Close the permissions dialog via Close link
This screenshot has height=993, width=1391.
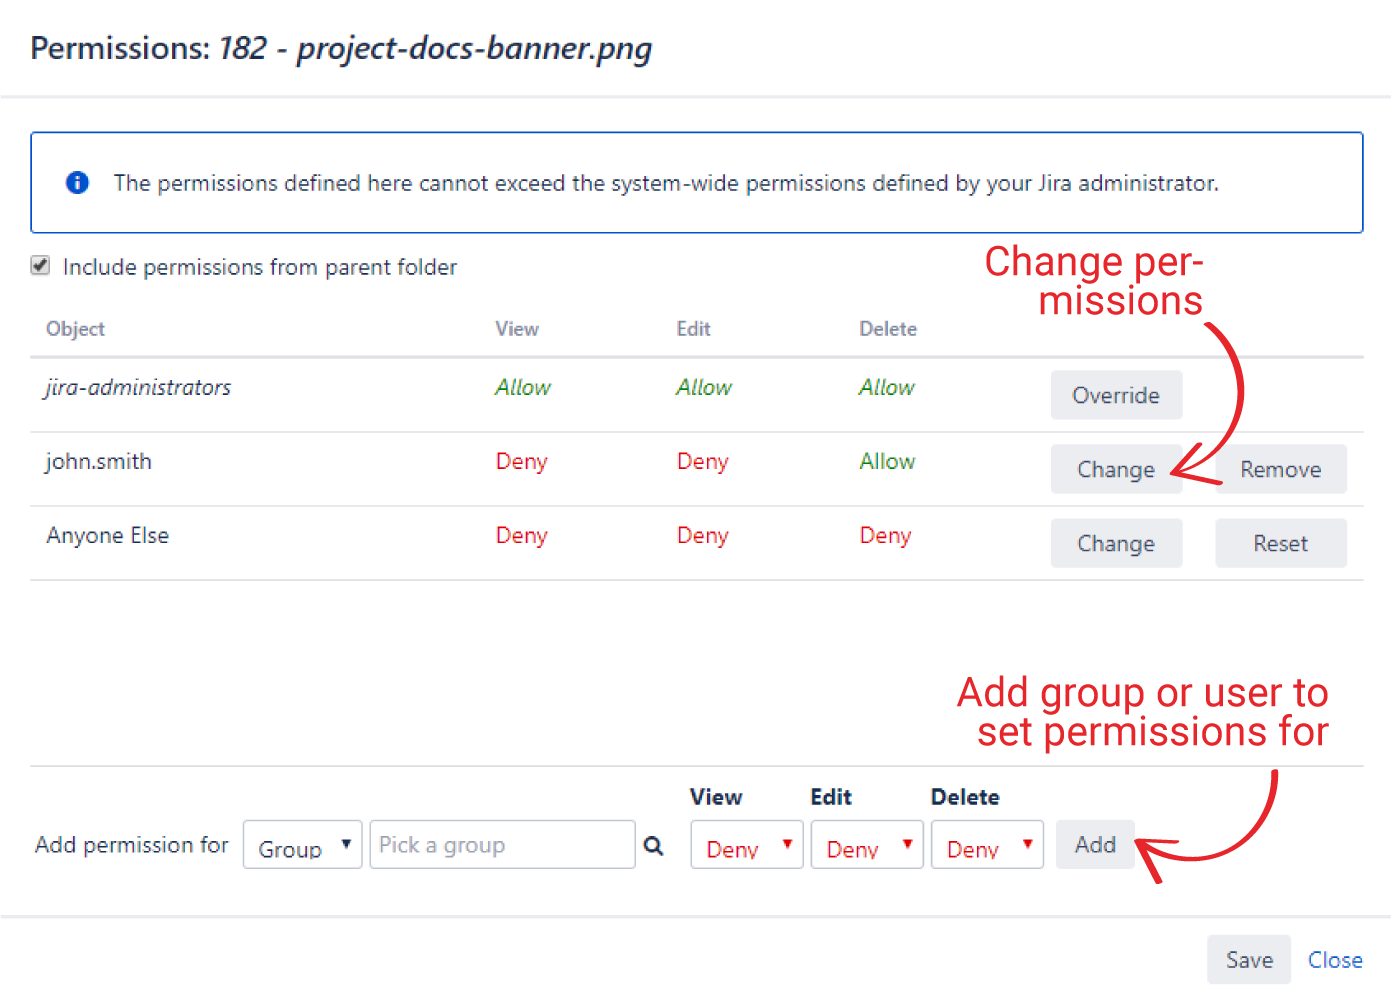pos(1335,959)
